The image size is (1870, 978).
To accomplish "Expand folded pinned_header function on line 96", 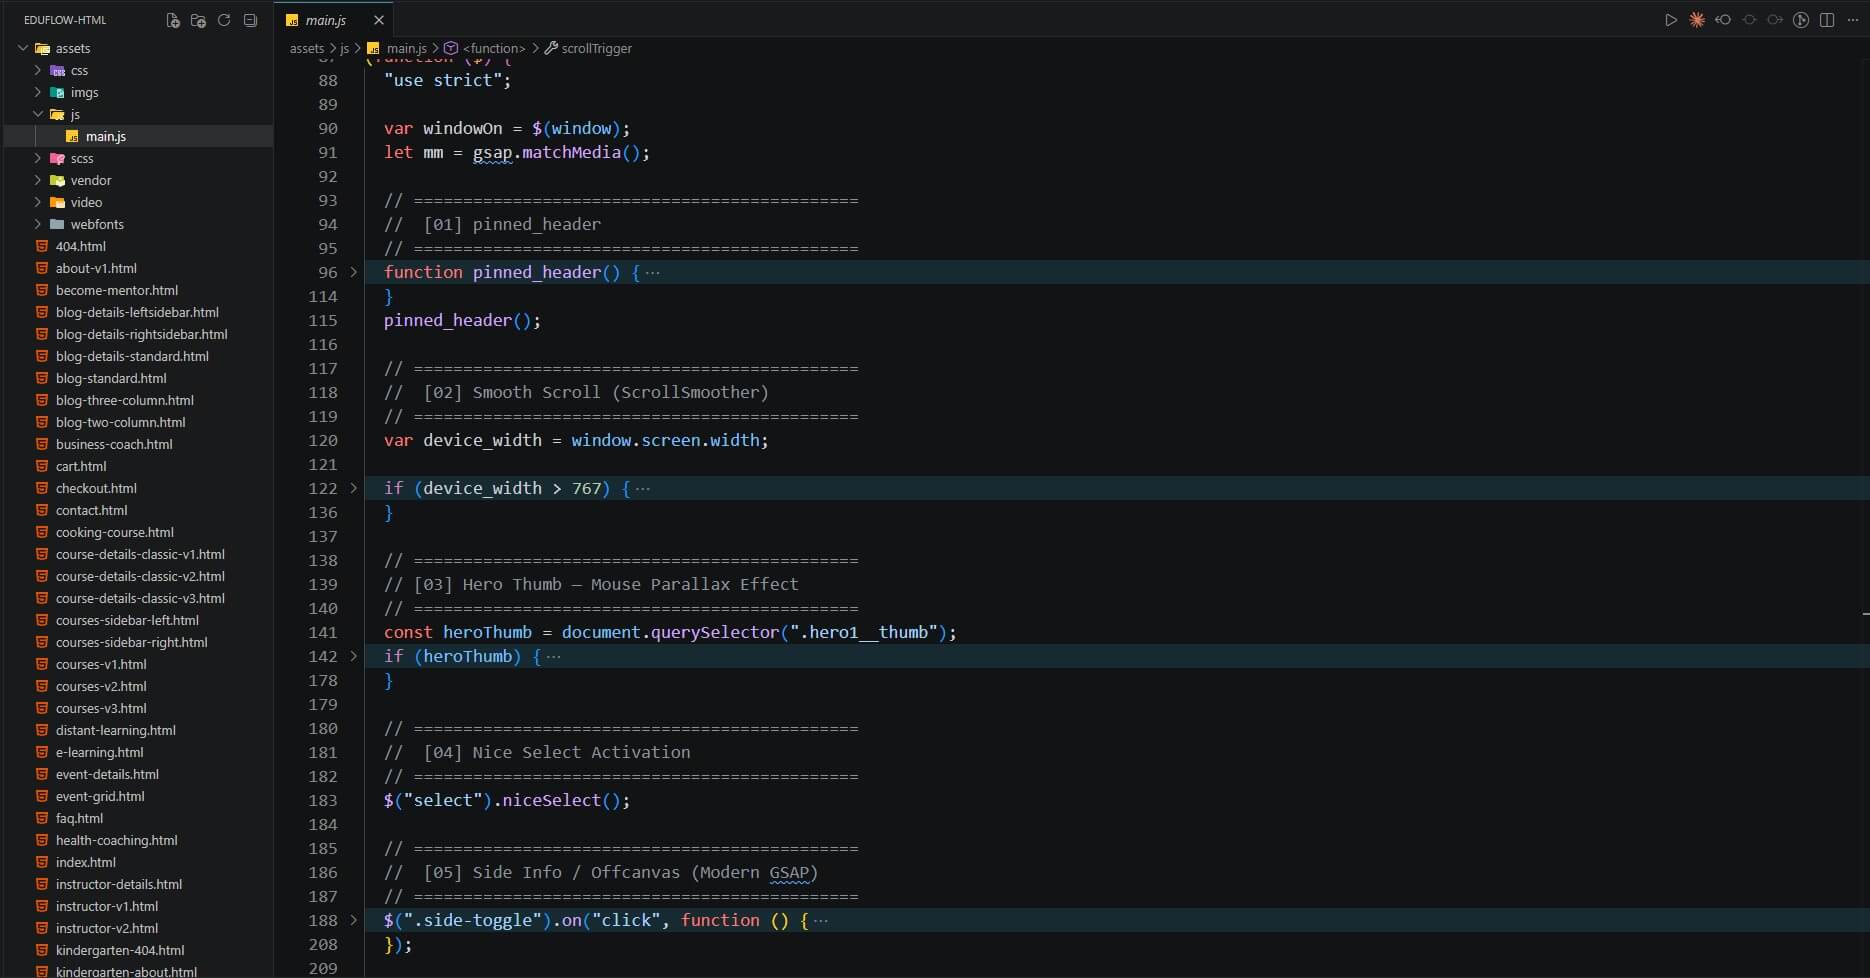I will coord(353,272).
